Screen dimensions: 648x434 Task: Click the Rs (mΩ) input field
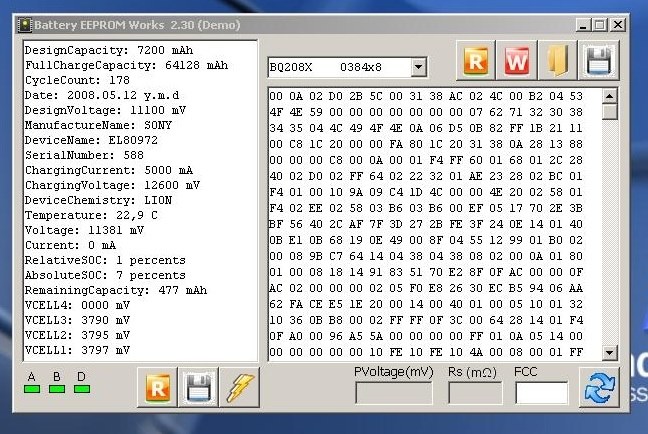(475, 393)
